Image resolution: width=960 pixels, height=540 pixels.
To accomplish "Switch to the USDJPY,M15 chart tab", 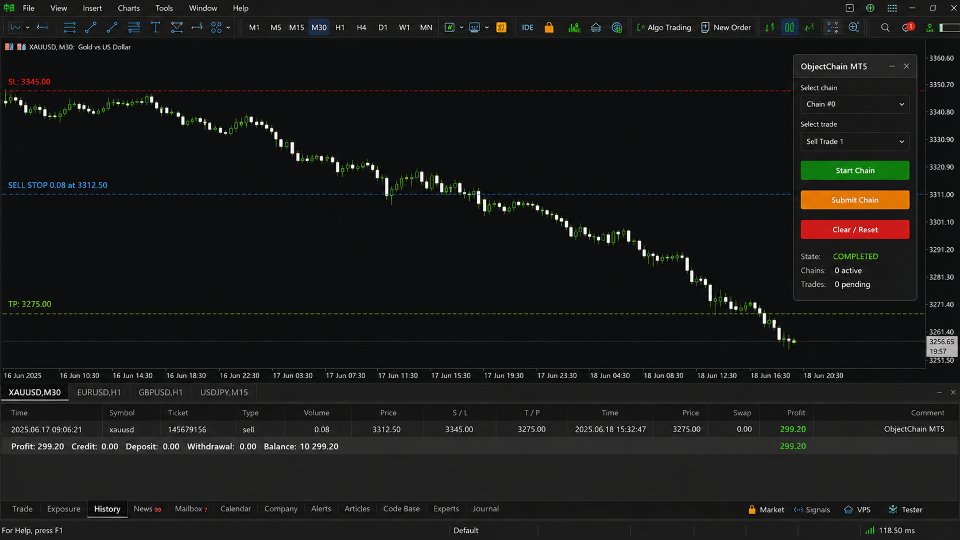I will click(x=224, y=392).
